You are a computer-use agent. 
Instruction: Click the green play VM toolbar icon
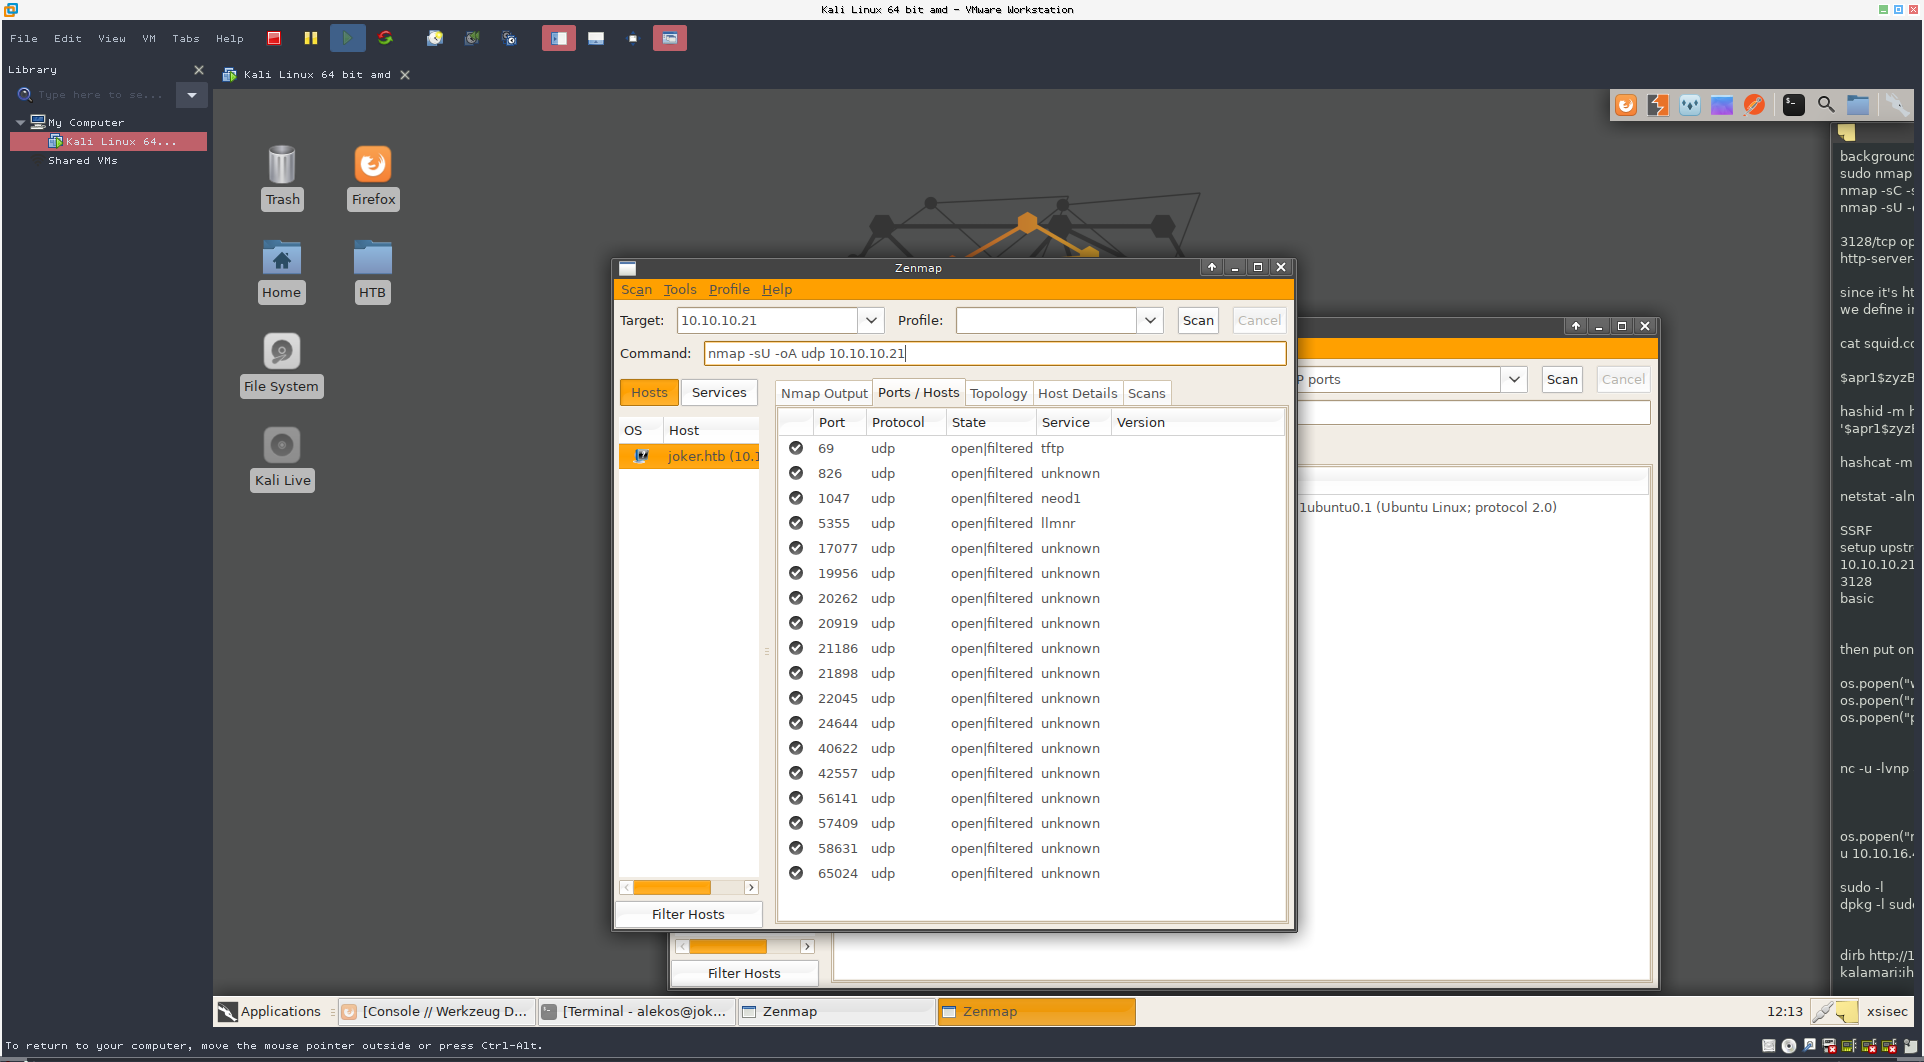[x=347, y=38]
